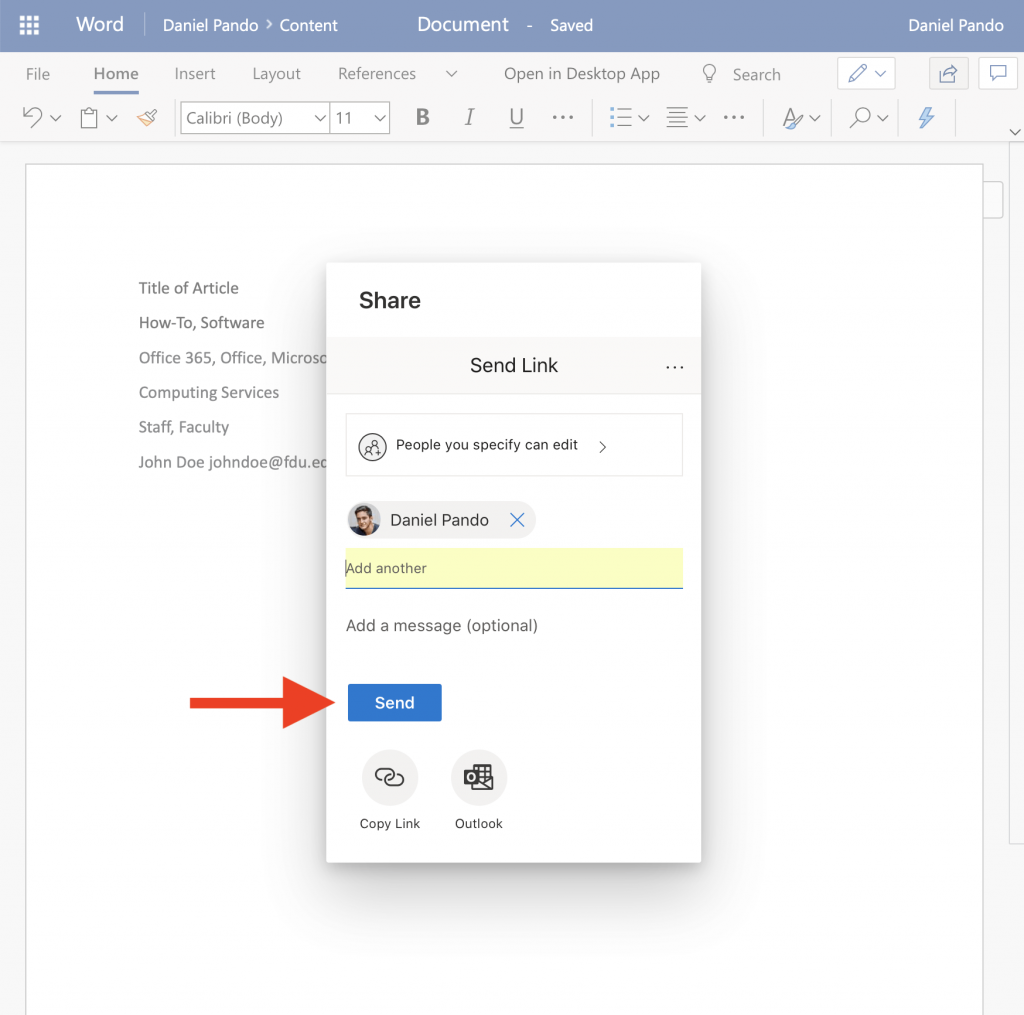Click the How-To, Software text line
Screen dimensions: 1024x1015
(201, 323)
